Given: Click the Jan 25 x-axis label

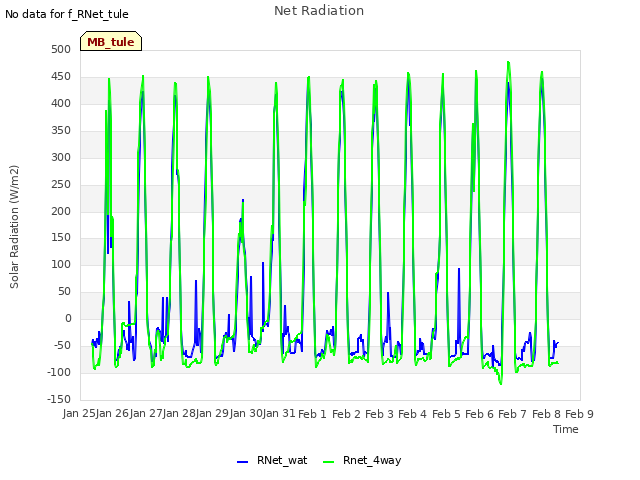Looking at the screenshot, I should coord(79,413).
